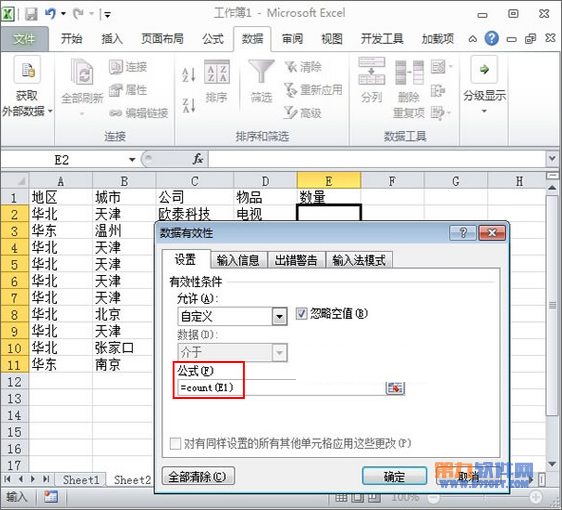Click cell containing 欧泰科技

click(195, 214)
